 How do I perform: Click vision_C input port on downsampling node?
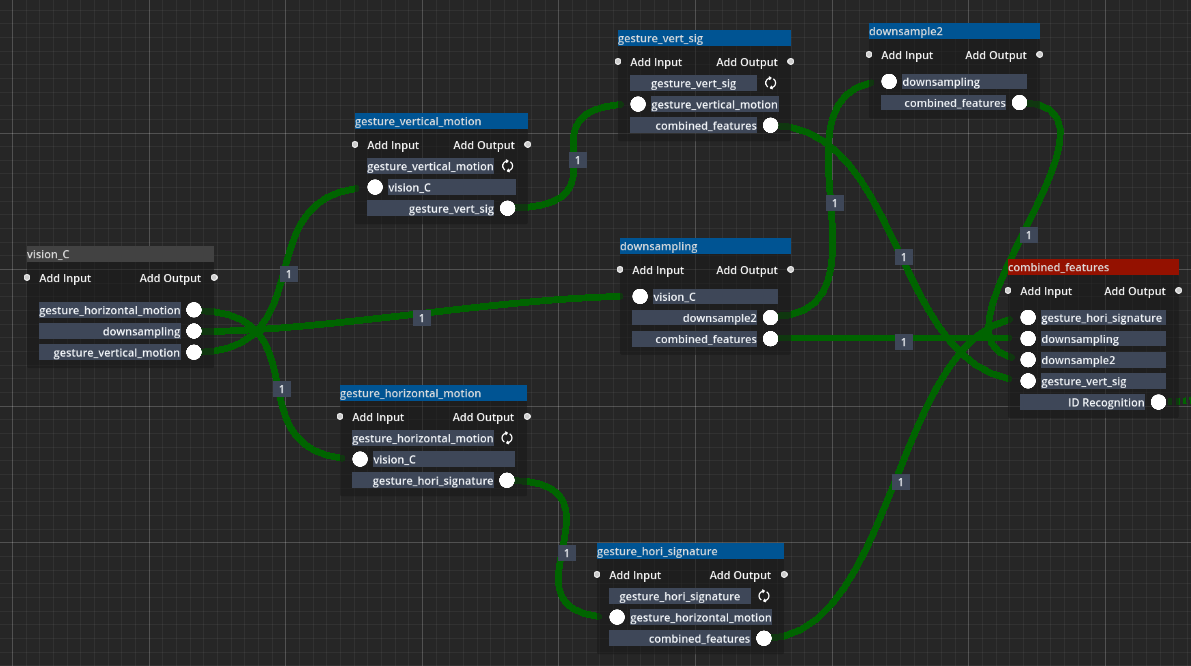tap(640, 296)
